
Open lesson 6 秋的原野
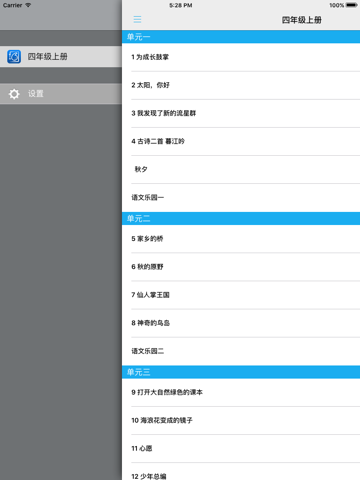[241, 267]
